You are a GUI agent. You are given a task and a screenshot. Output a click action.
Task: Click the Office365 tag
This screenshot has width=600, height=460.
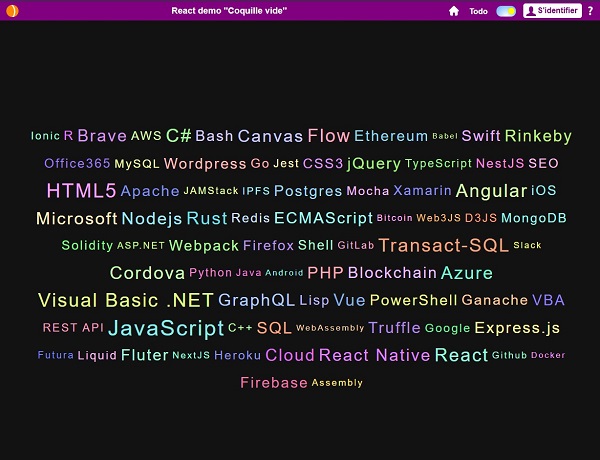(x=77, y=163)
